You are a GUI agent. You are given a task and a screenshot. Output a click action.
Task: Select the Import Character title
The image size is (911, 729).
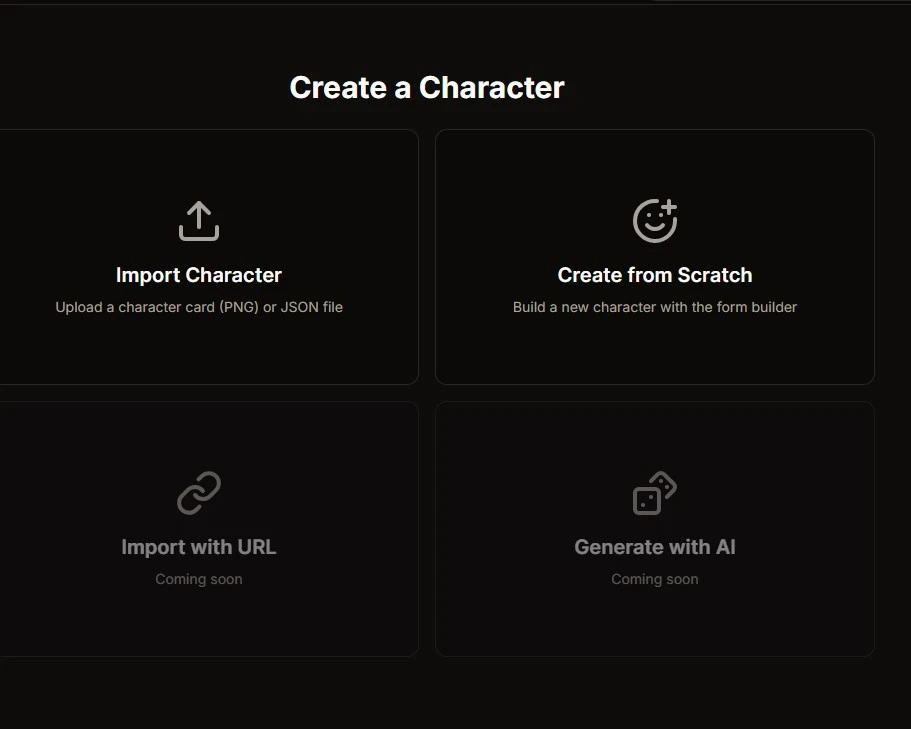(x=199, y=275)
